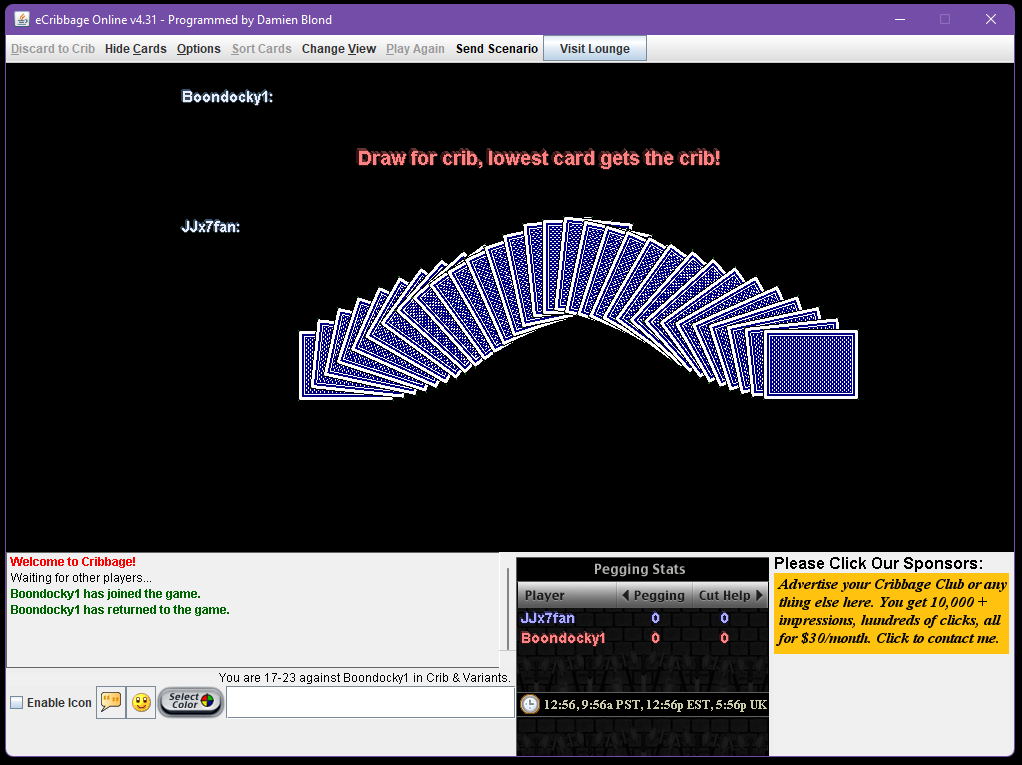1022x765 pixels.
Task: Click the right arrow beside Cut Help
Action: click(759, 595)
